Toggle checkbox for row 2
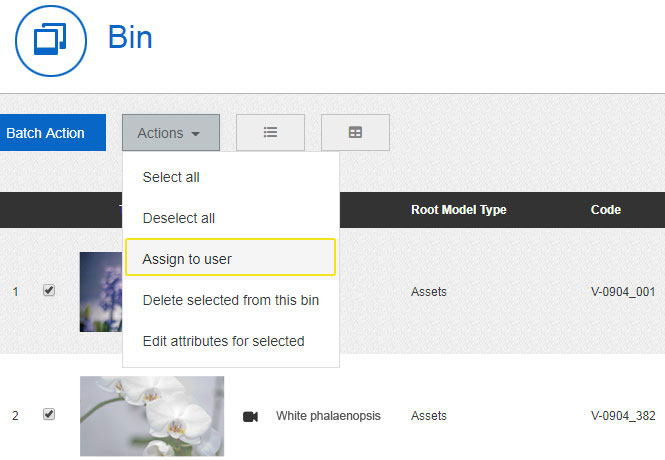The height and width of the screenshot is (460, 665). coord(49,415)
